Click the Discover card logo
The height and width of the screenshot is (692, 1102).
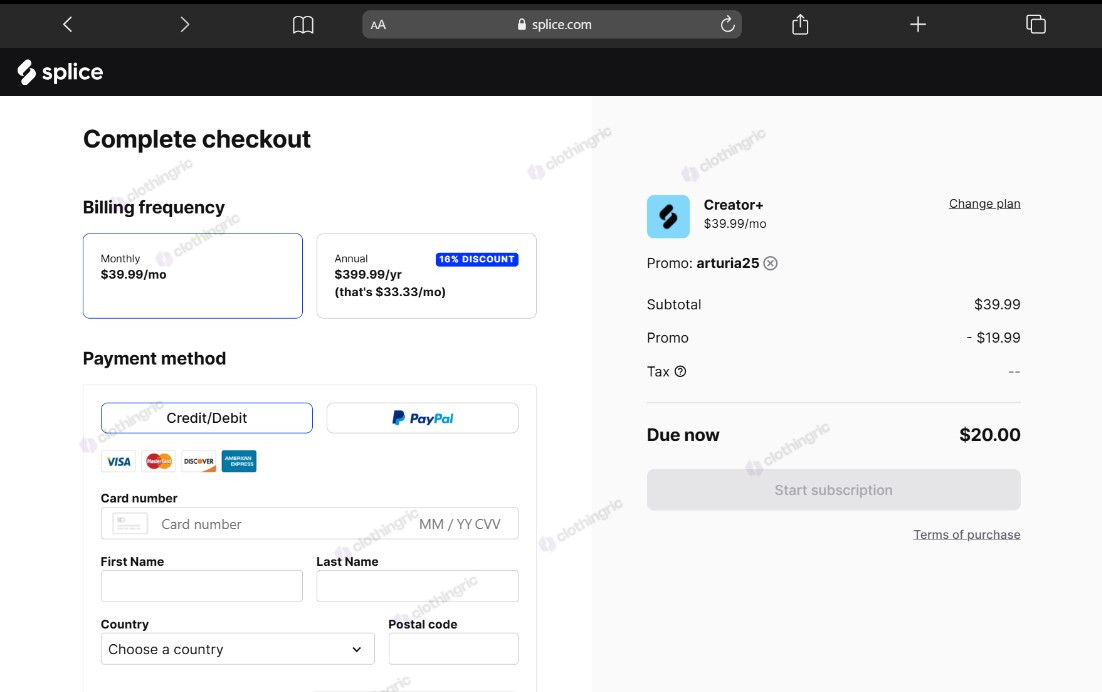point(199,462)
